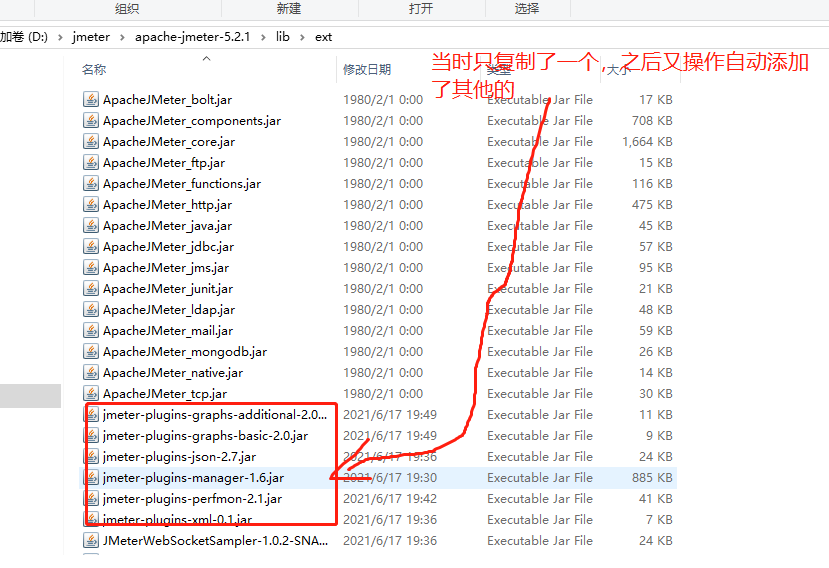This screenshot has height=568, width=829.
Task: Click the 1,664 KB size cell
Action: (x=647, y=142)
